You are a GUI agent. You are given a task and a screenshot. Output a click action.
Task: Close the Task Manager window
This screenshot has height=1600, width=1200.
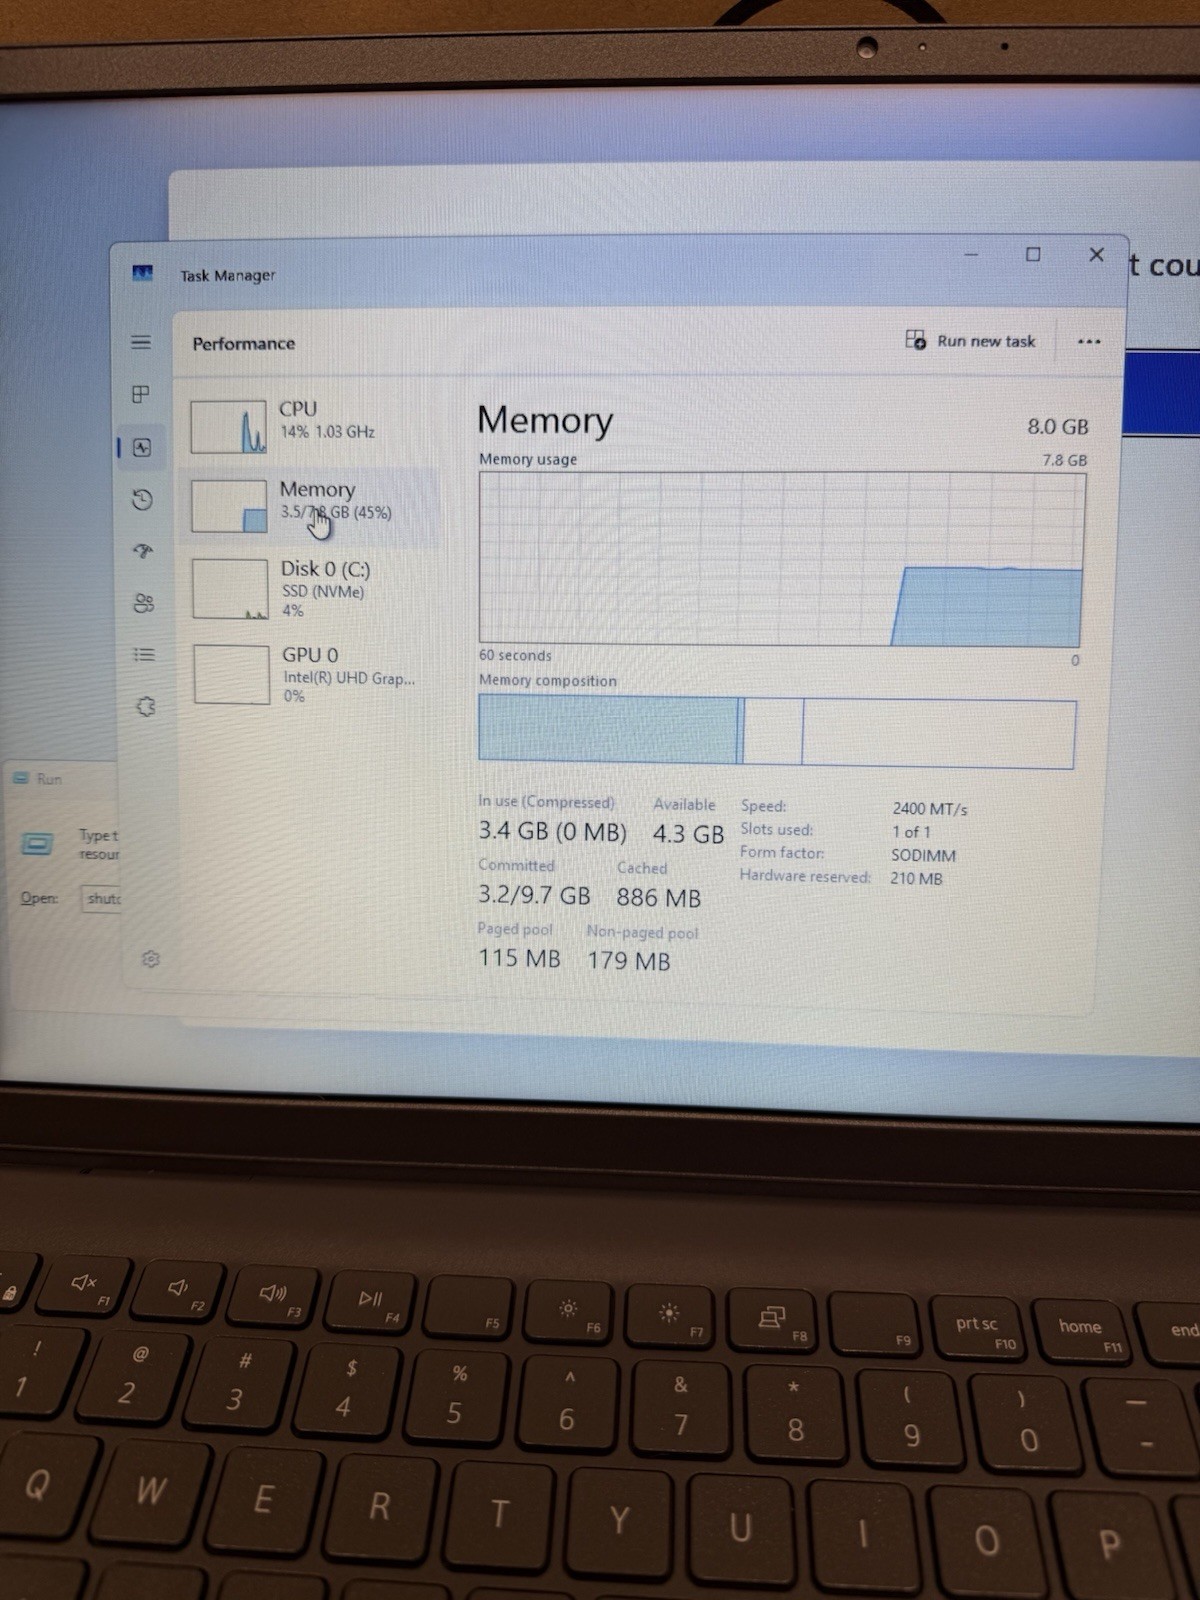pos(1096,255)
